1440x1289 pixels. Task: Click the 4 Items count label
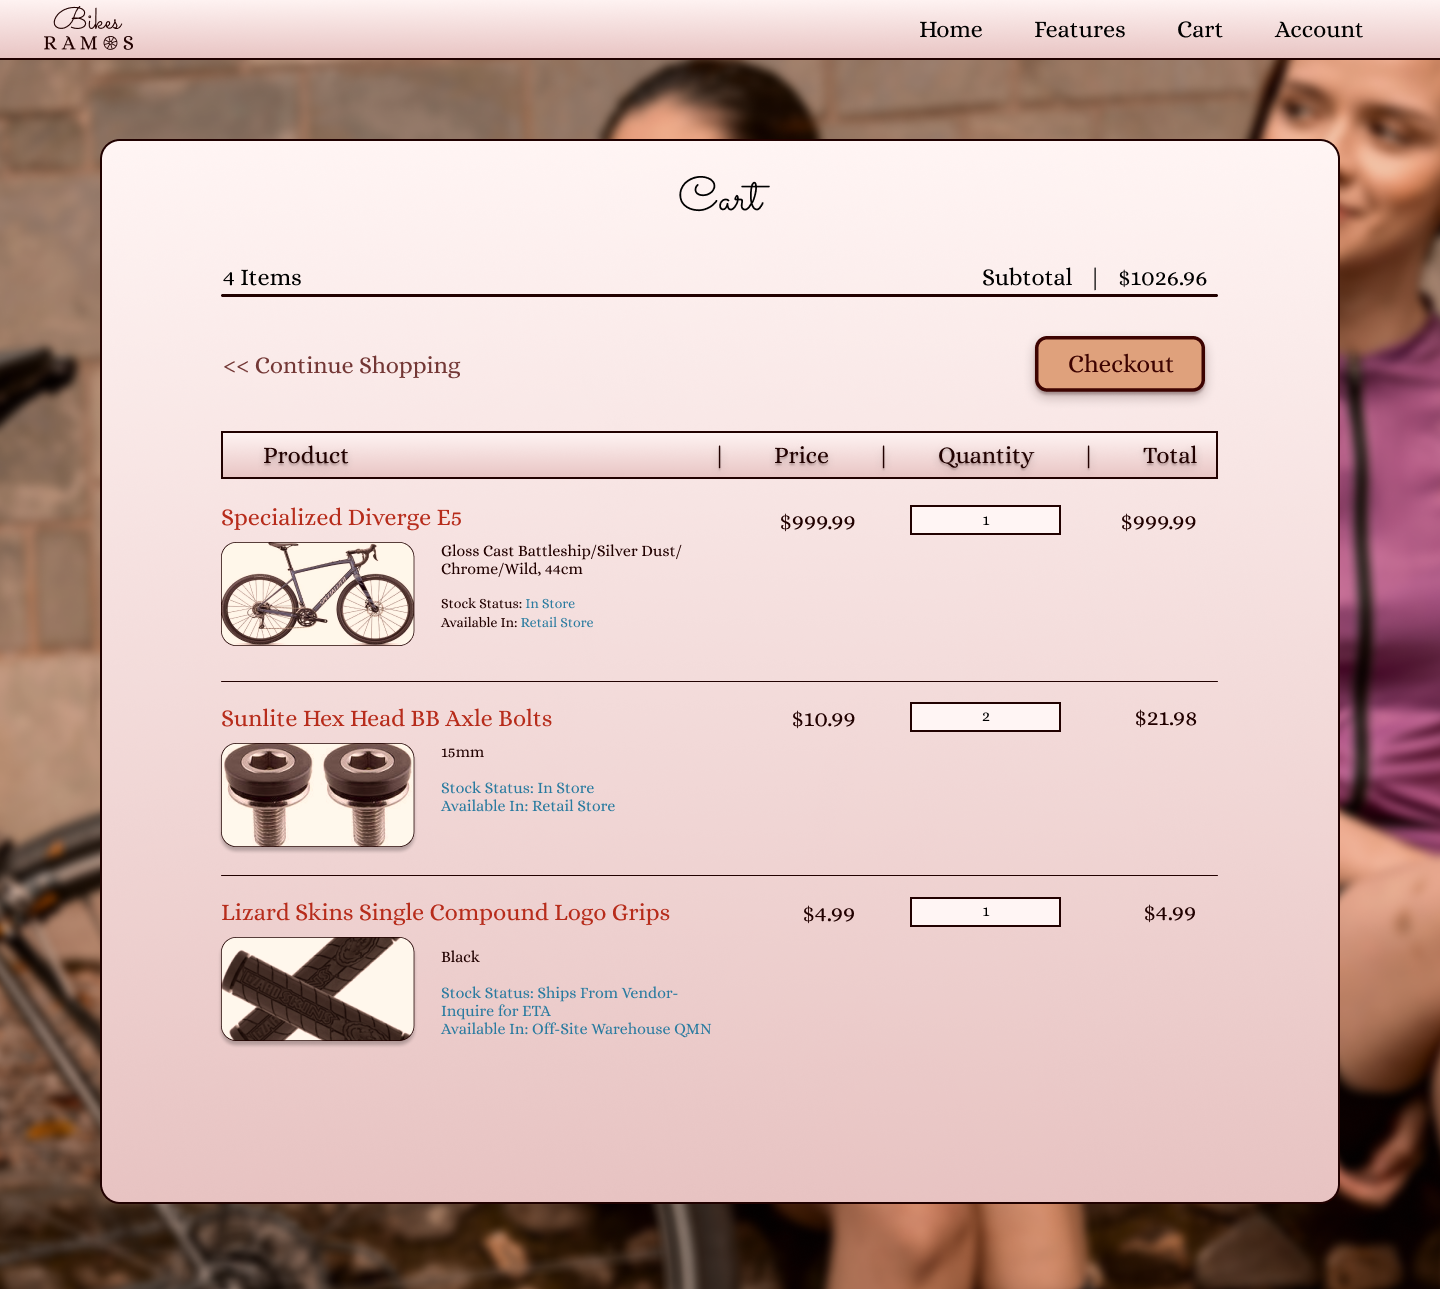pos(262,278)
